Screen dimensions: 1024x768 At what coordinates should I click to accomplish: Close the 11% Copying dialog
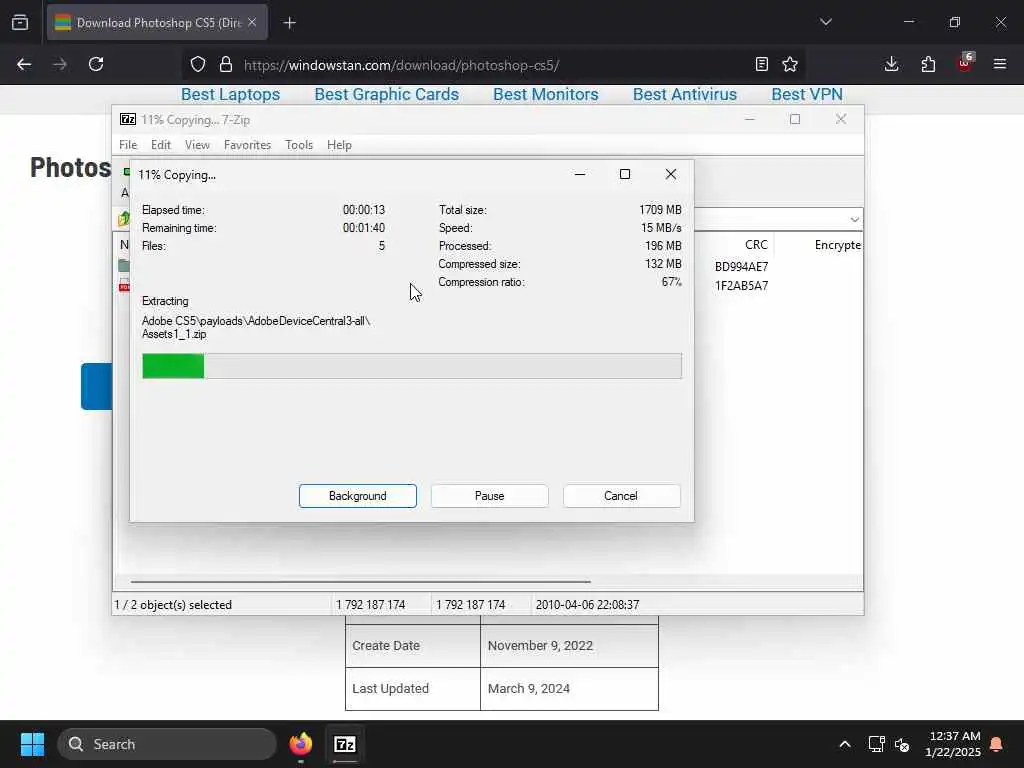(x=671, y=174)
